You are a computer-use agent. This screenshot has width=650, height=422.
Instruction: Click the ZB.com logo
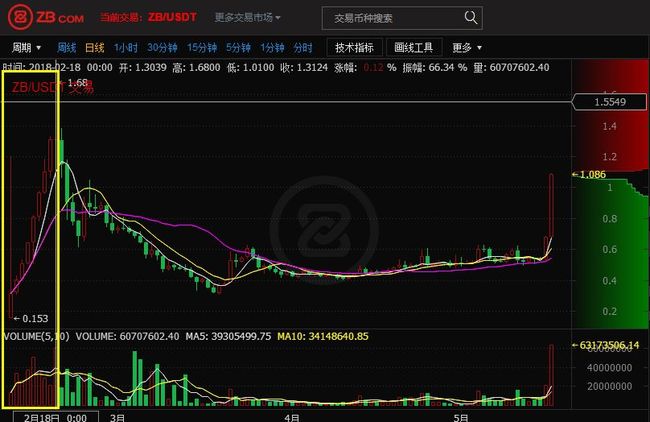coord(46,17)
